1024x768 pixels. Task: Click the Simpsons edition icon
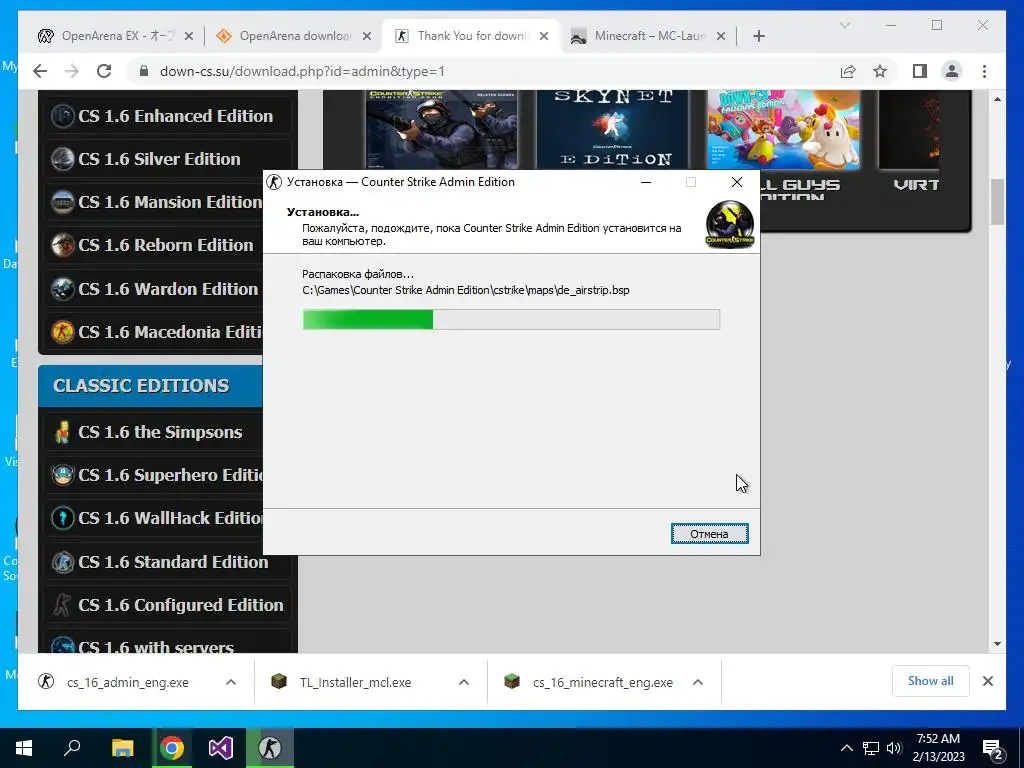pyautogui.click(x=63, y=432)
